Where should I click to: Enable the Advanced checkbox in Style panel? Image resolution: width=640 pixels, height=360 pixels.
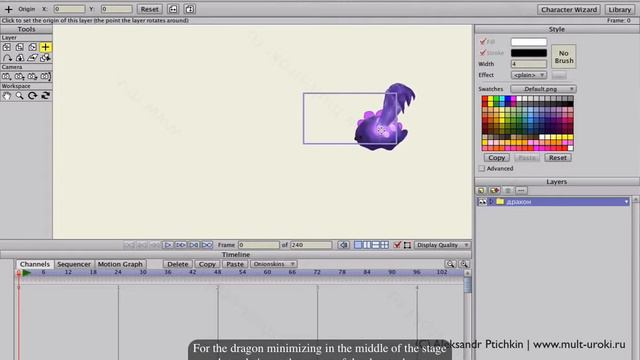pyautogui.click(x=482, y=168)
